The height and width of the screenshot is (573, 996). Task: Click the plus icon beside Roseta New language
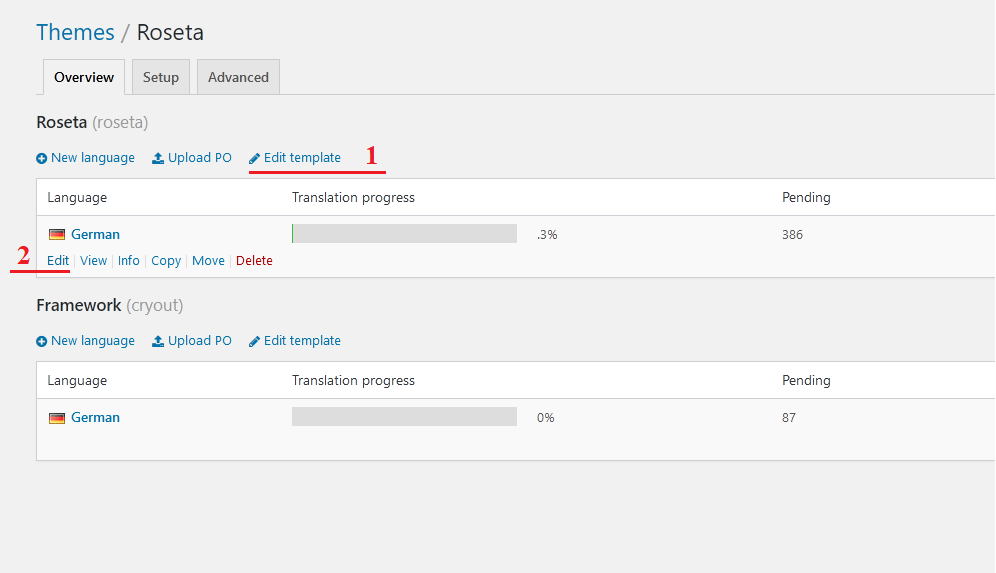(41, 158)
